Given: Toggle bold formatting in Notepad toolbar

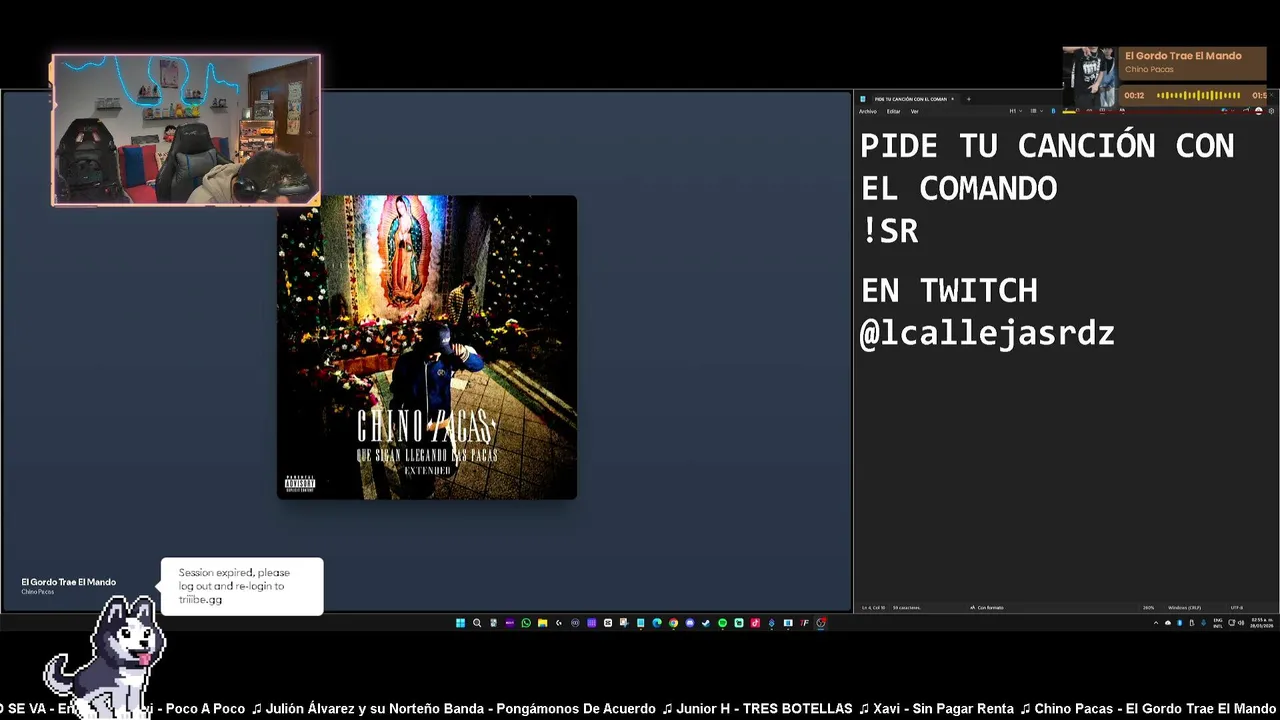Looking at the screenshot, I should [x=1053, y=111].
